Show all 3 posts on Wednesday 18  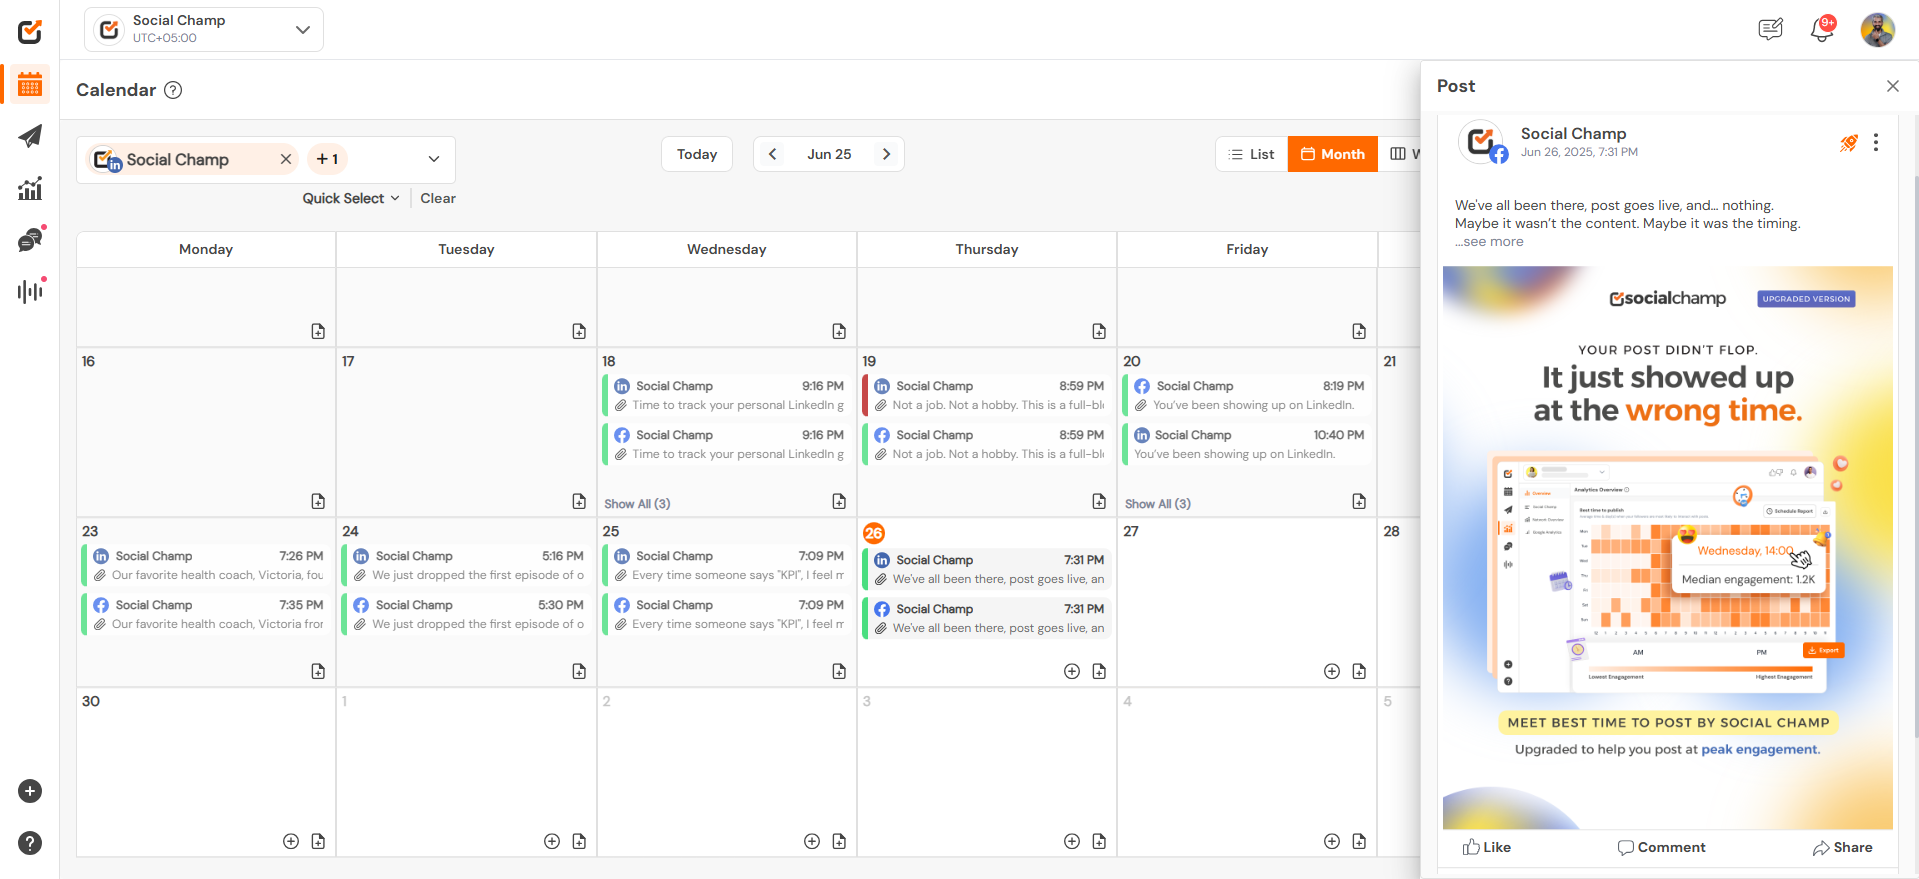637,504
